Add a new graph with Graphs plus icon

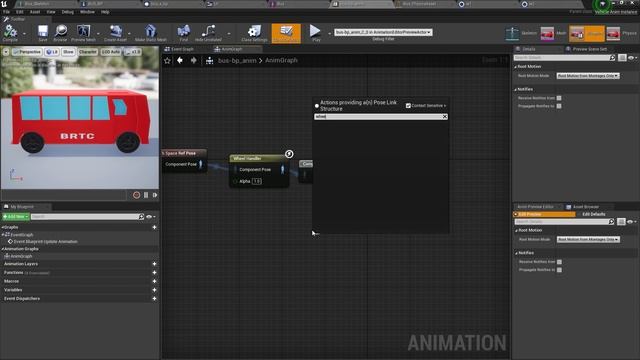(x=154, y=227)
